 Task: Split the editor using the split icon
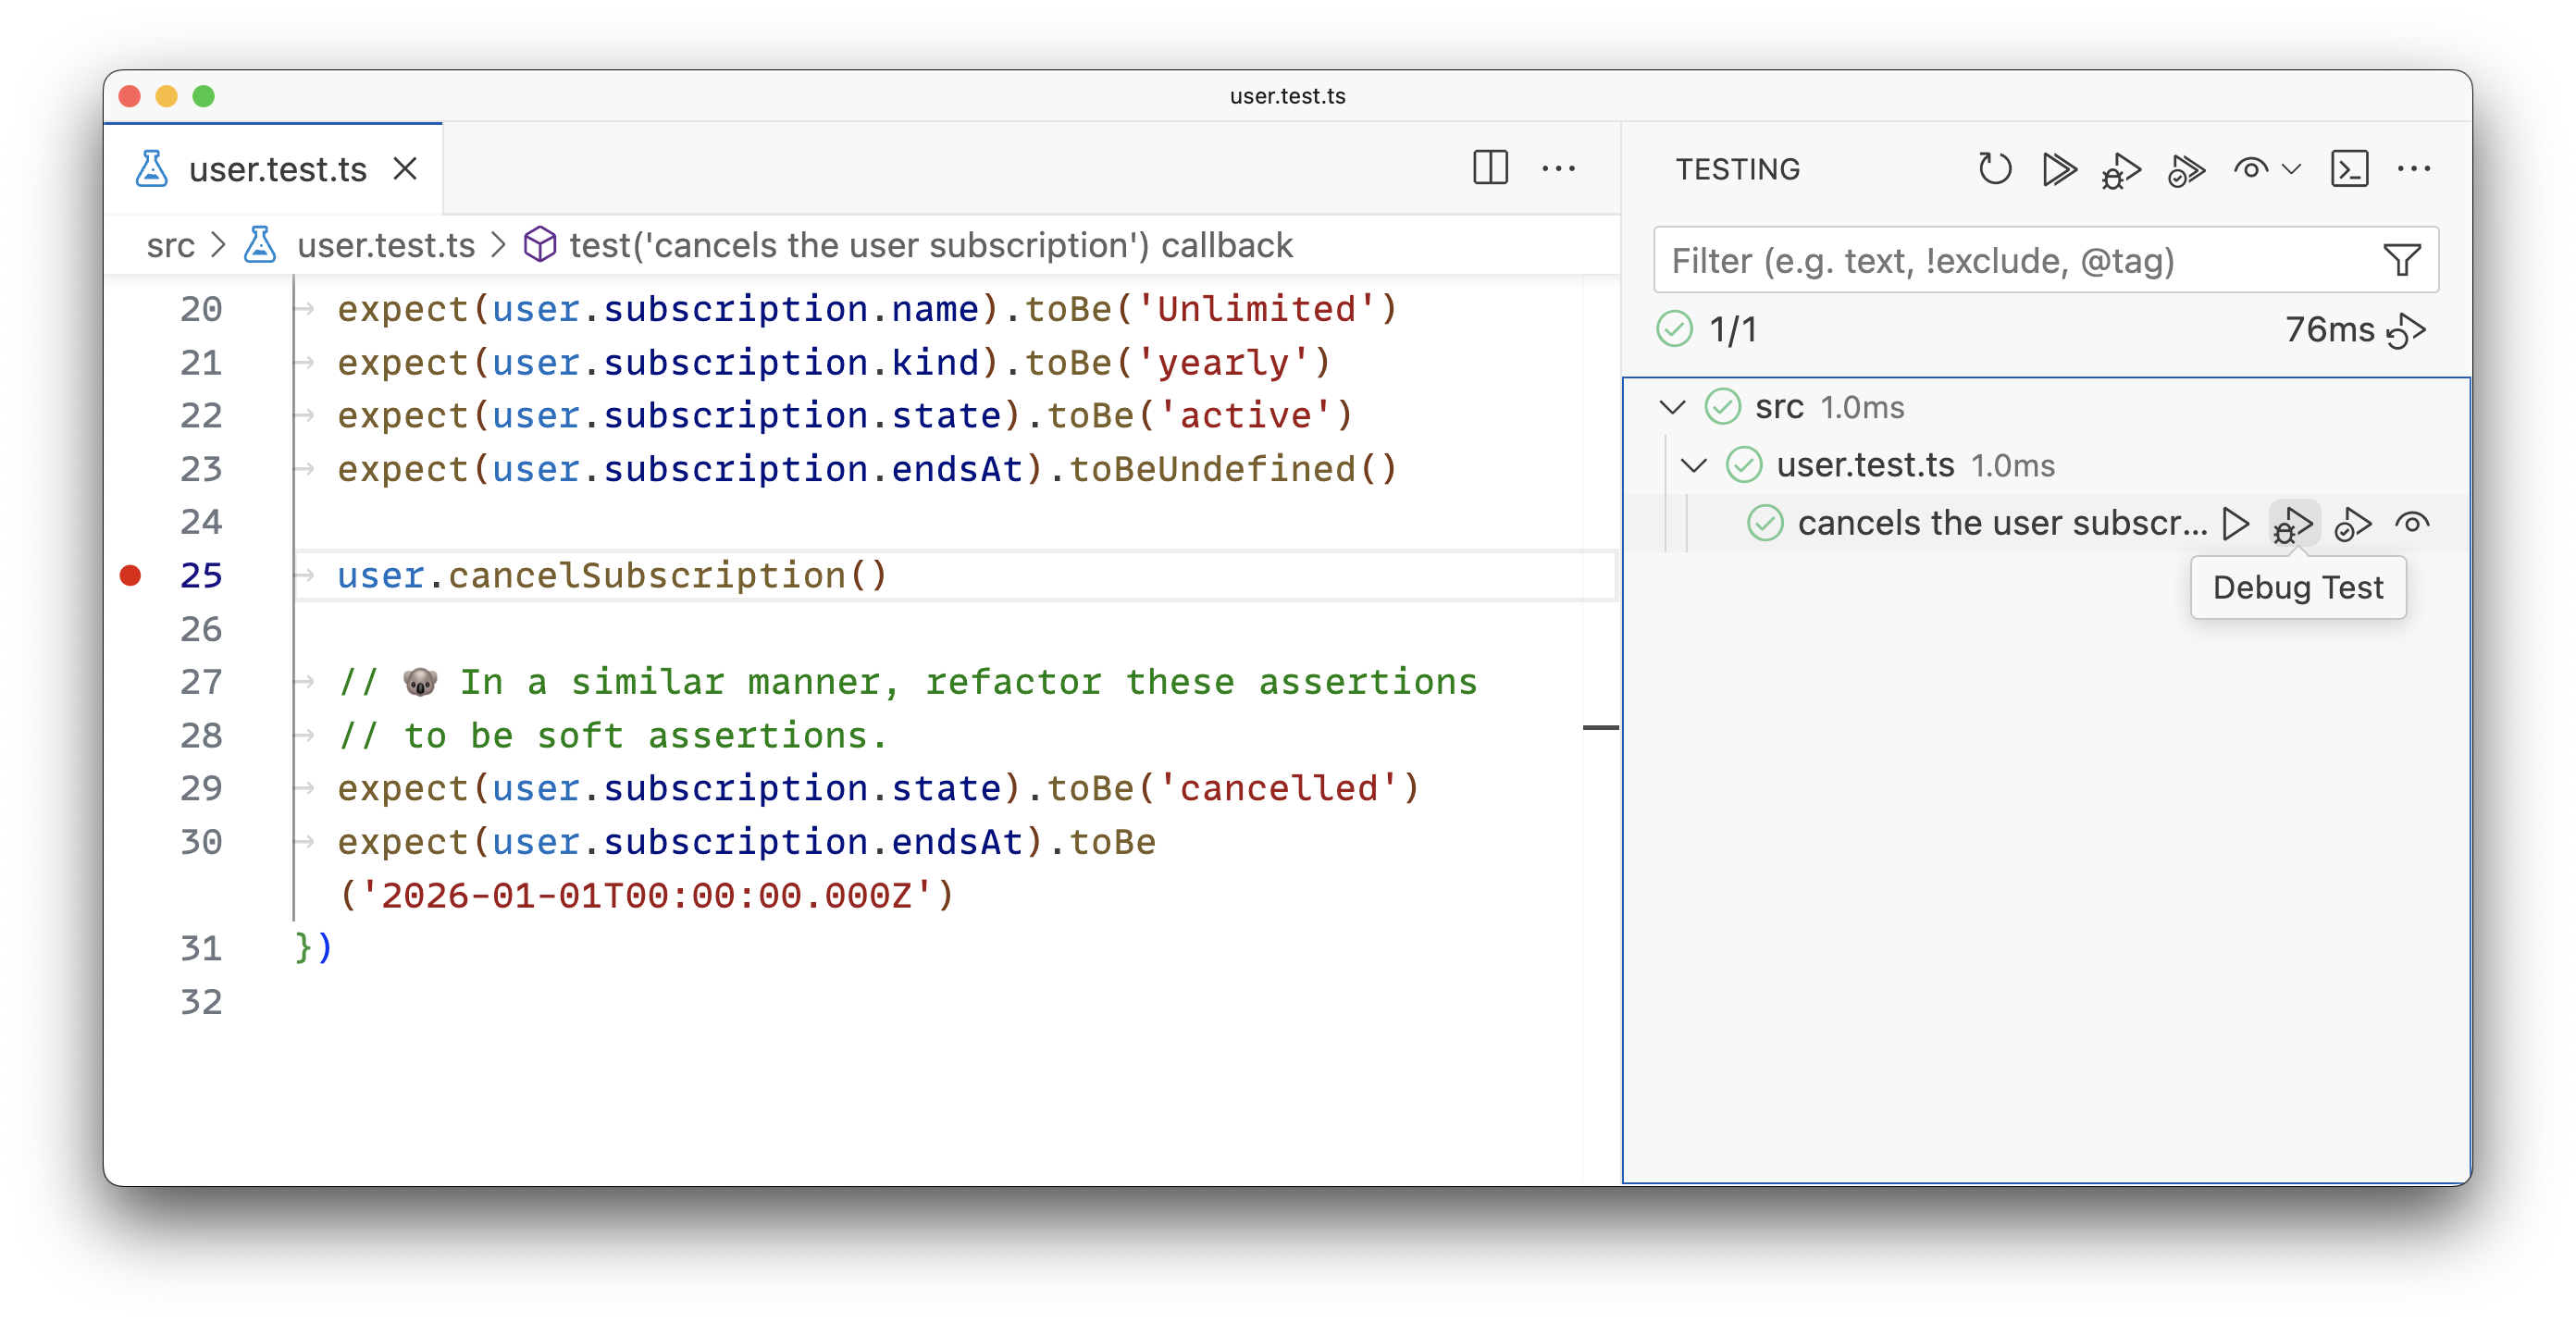(x=1490, y=169)
